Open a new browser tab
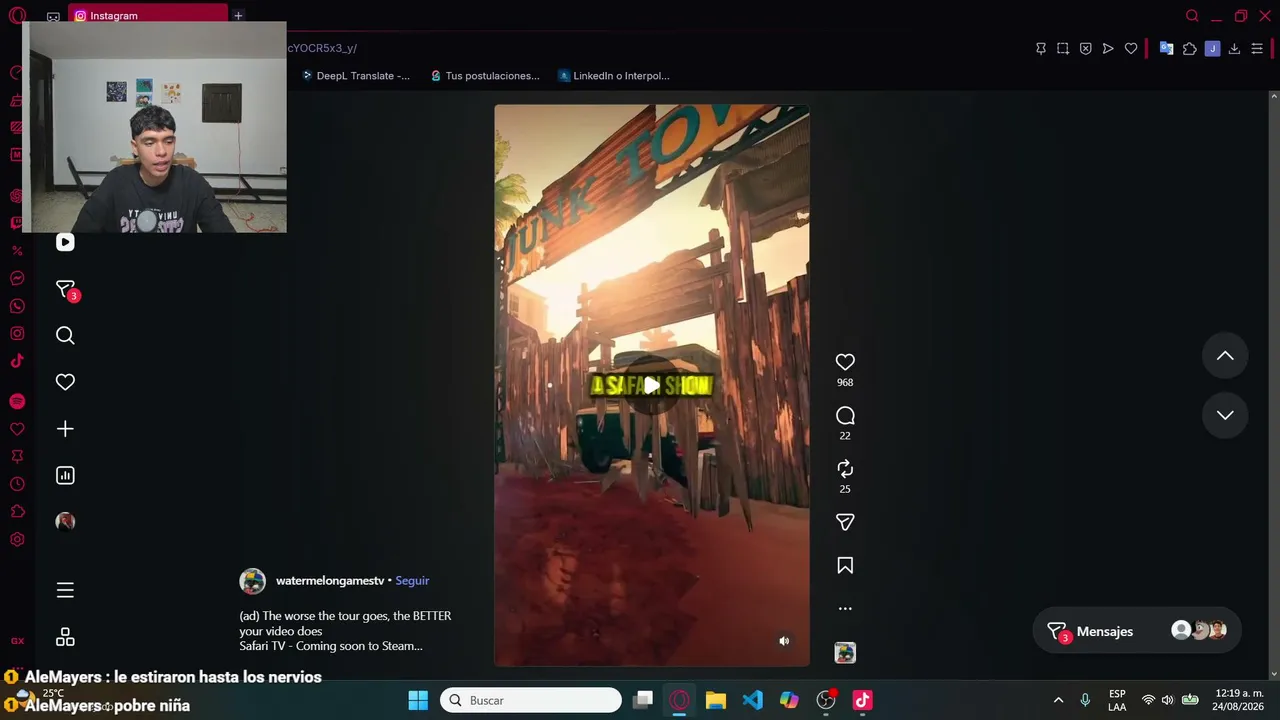 click(238, 16)
